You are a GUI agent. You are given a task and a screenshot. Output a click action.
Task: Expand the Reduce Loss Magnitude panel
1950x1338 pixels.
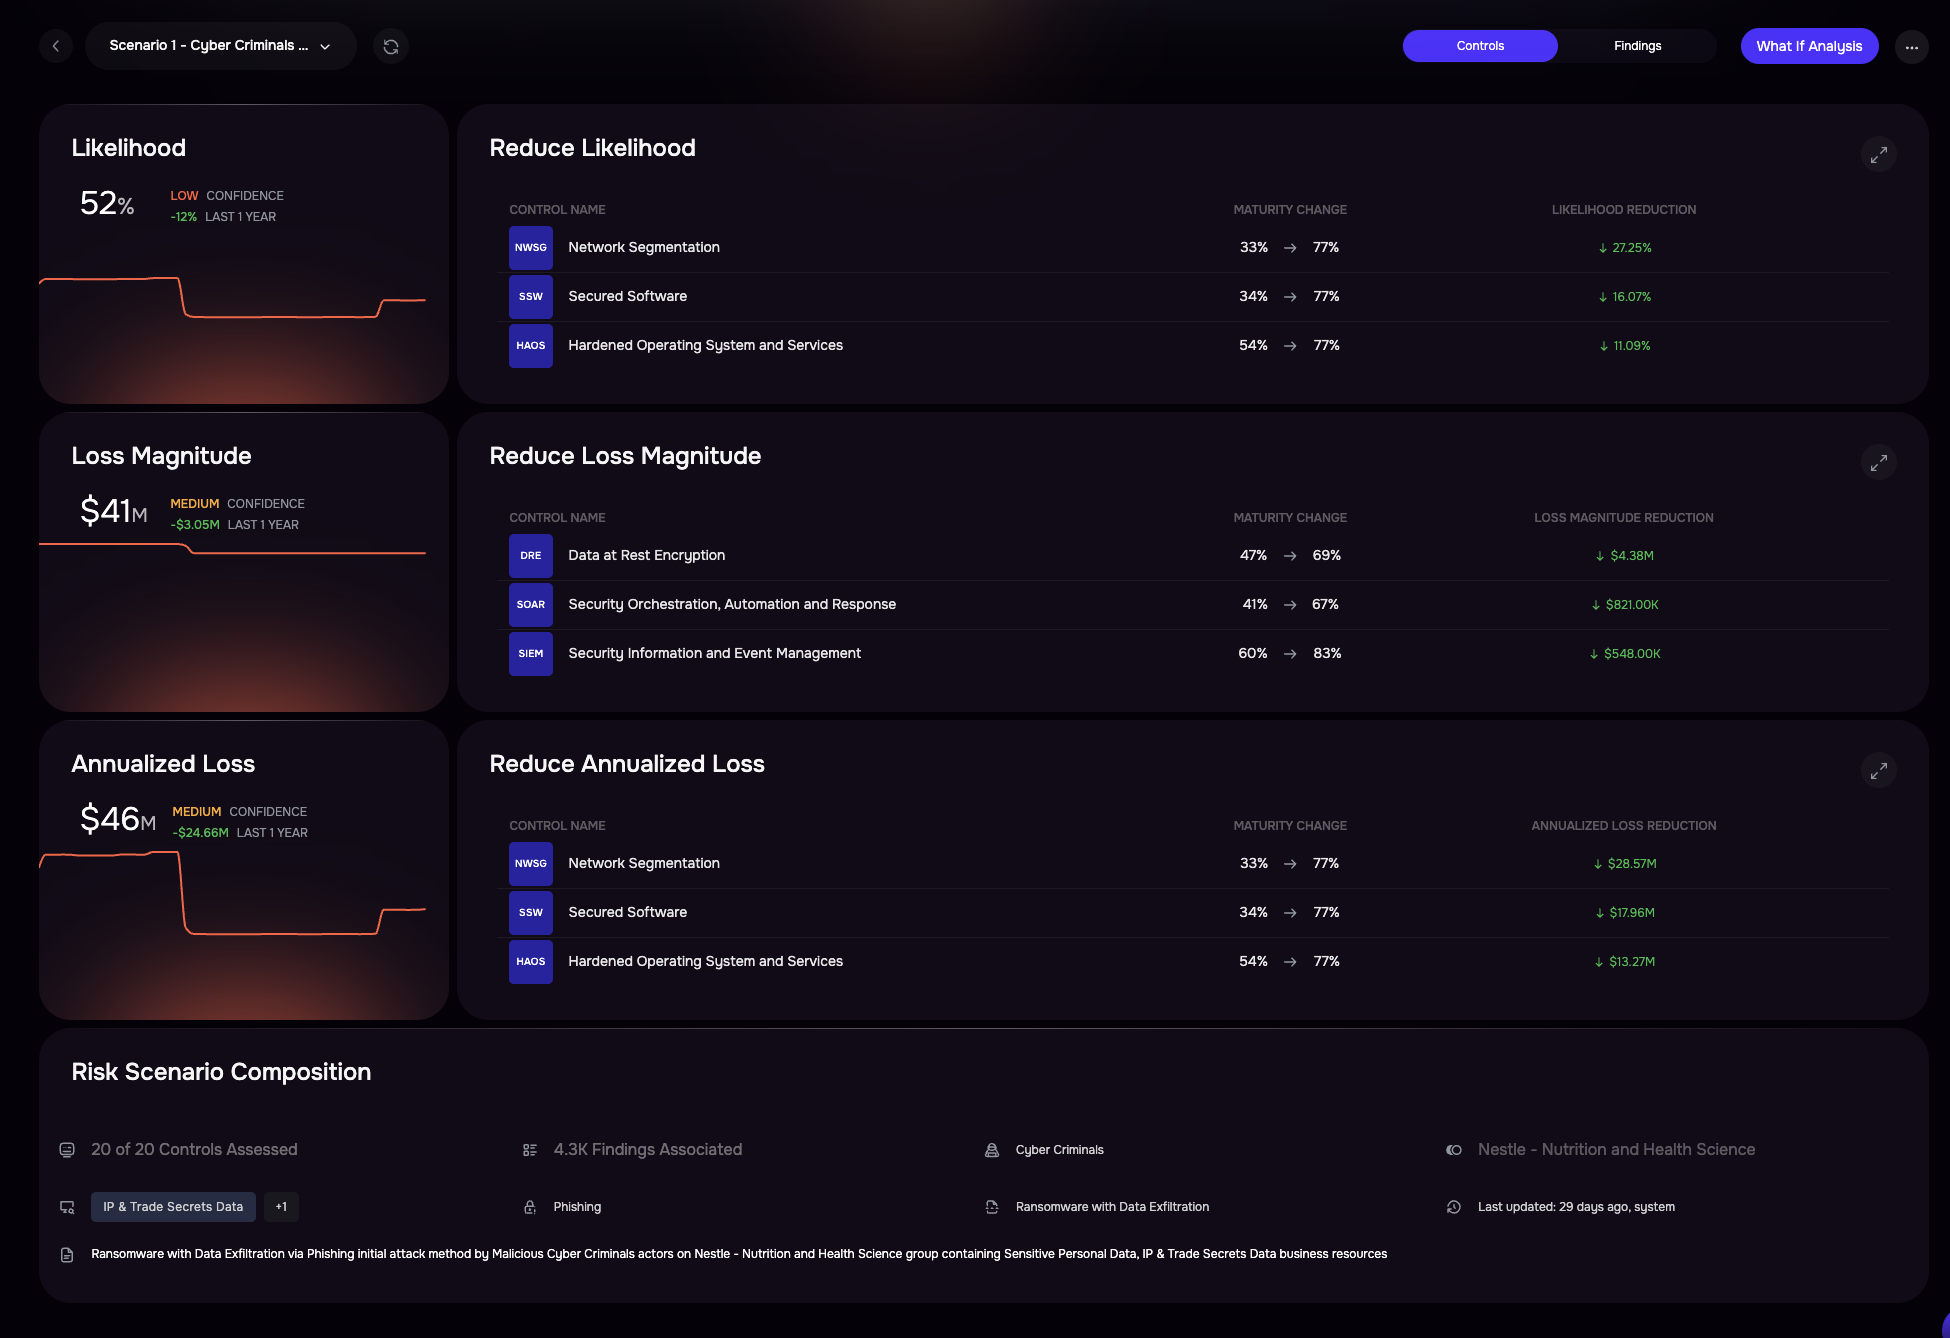pos(1879,463)
